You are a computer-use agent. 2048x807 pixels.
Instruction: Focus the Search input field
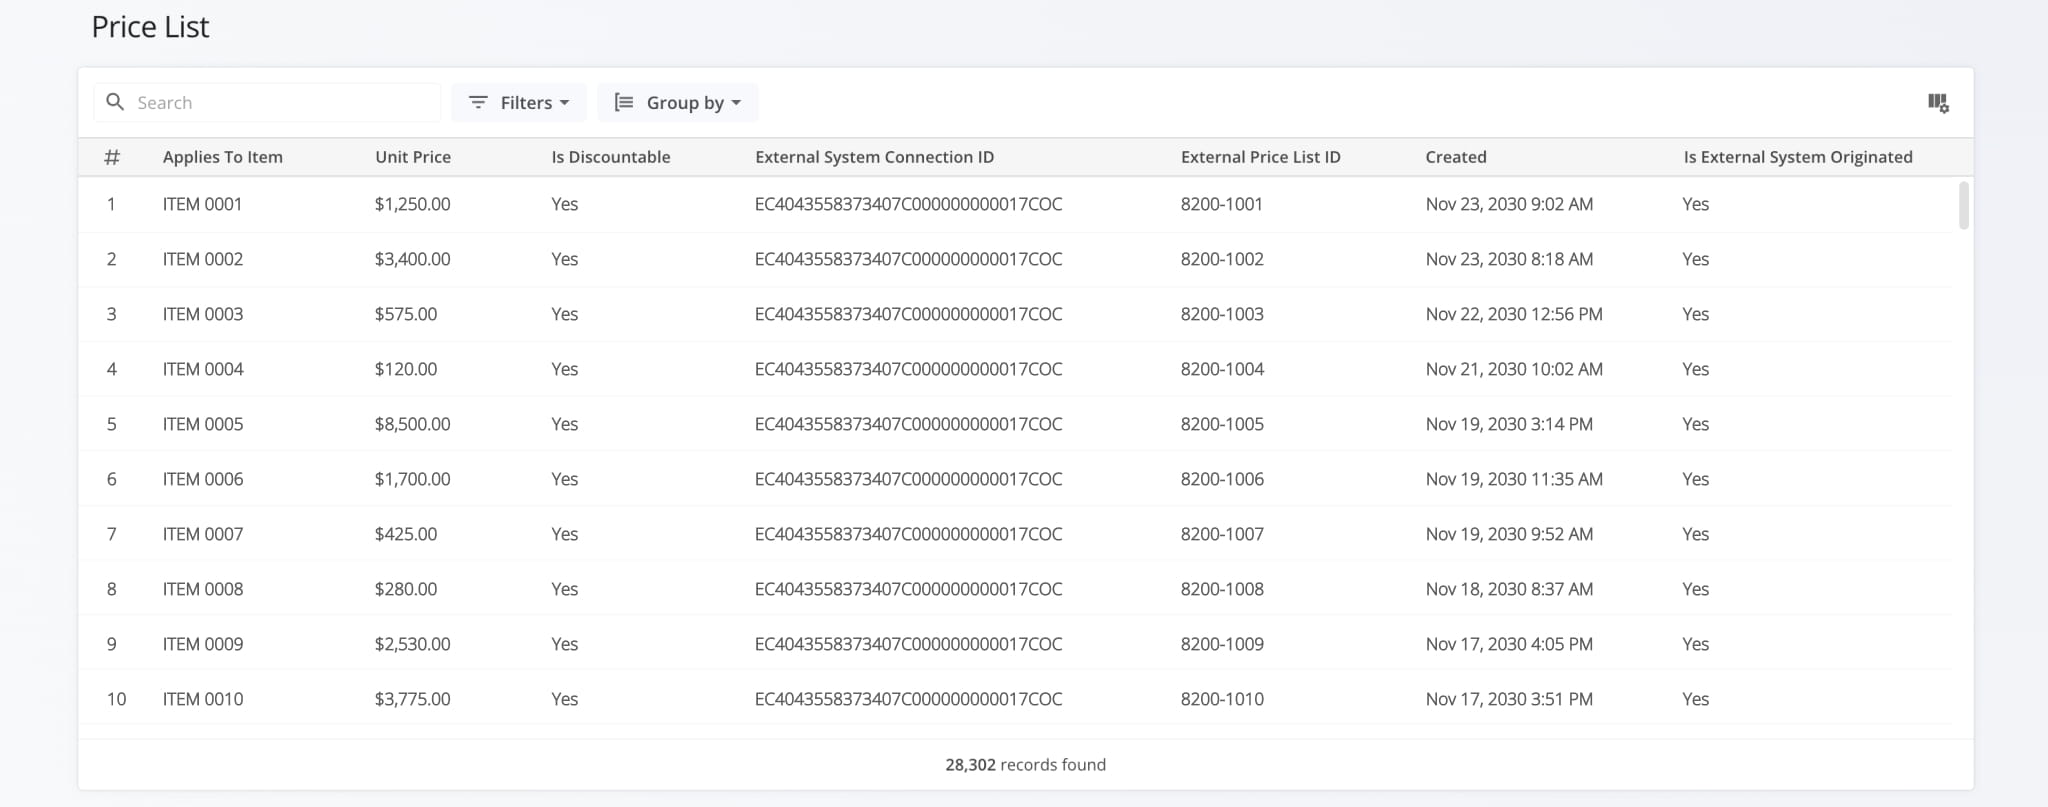pyautogui.click(x=267, y=102)
